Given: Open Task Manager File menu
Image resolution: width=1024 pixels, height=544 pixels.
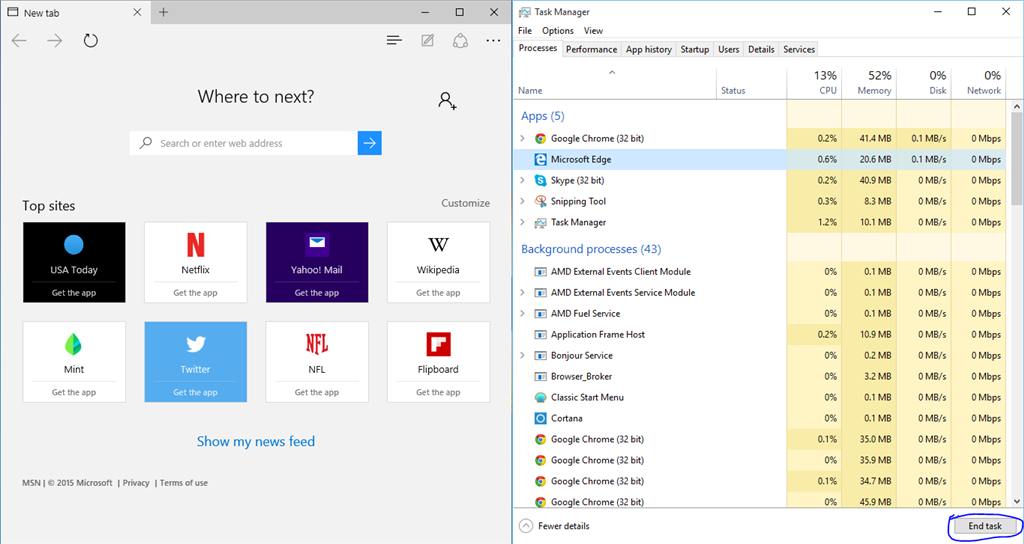Looking at the screenshot, I should (x=525, y=31).
